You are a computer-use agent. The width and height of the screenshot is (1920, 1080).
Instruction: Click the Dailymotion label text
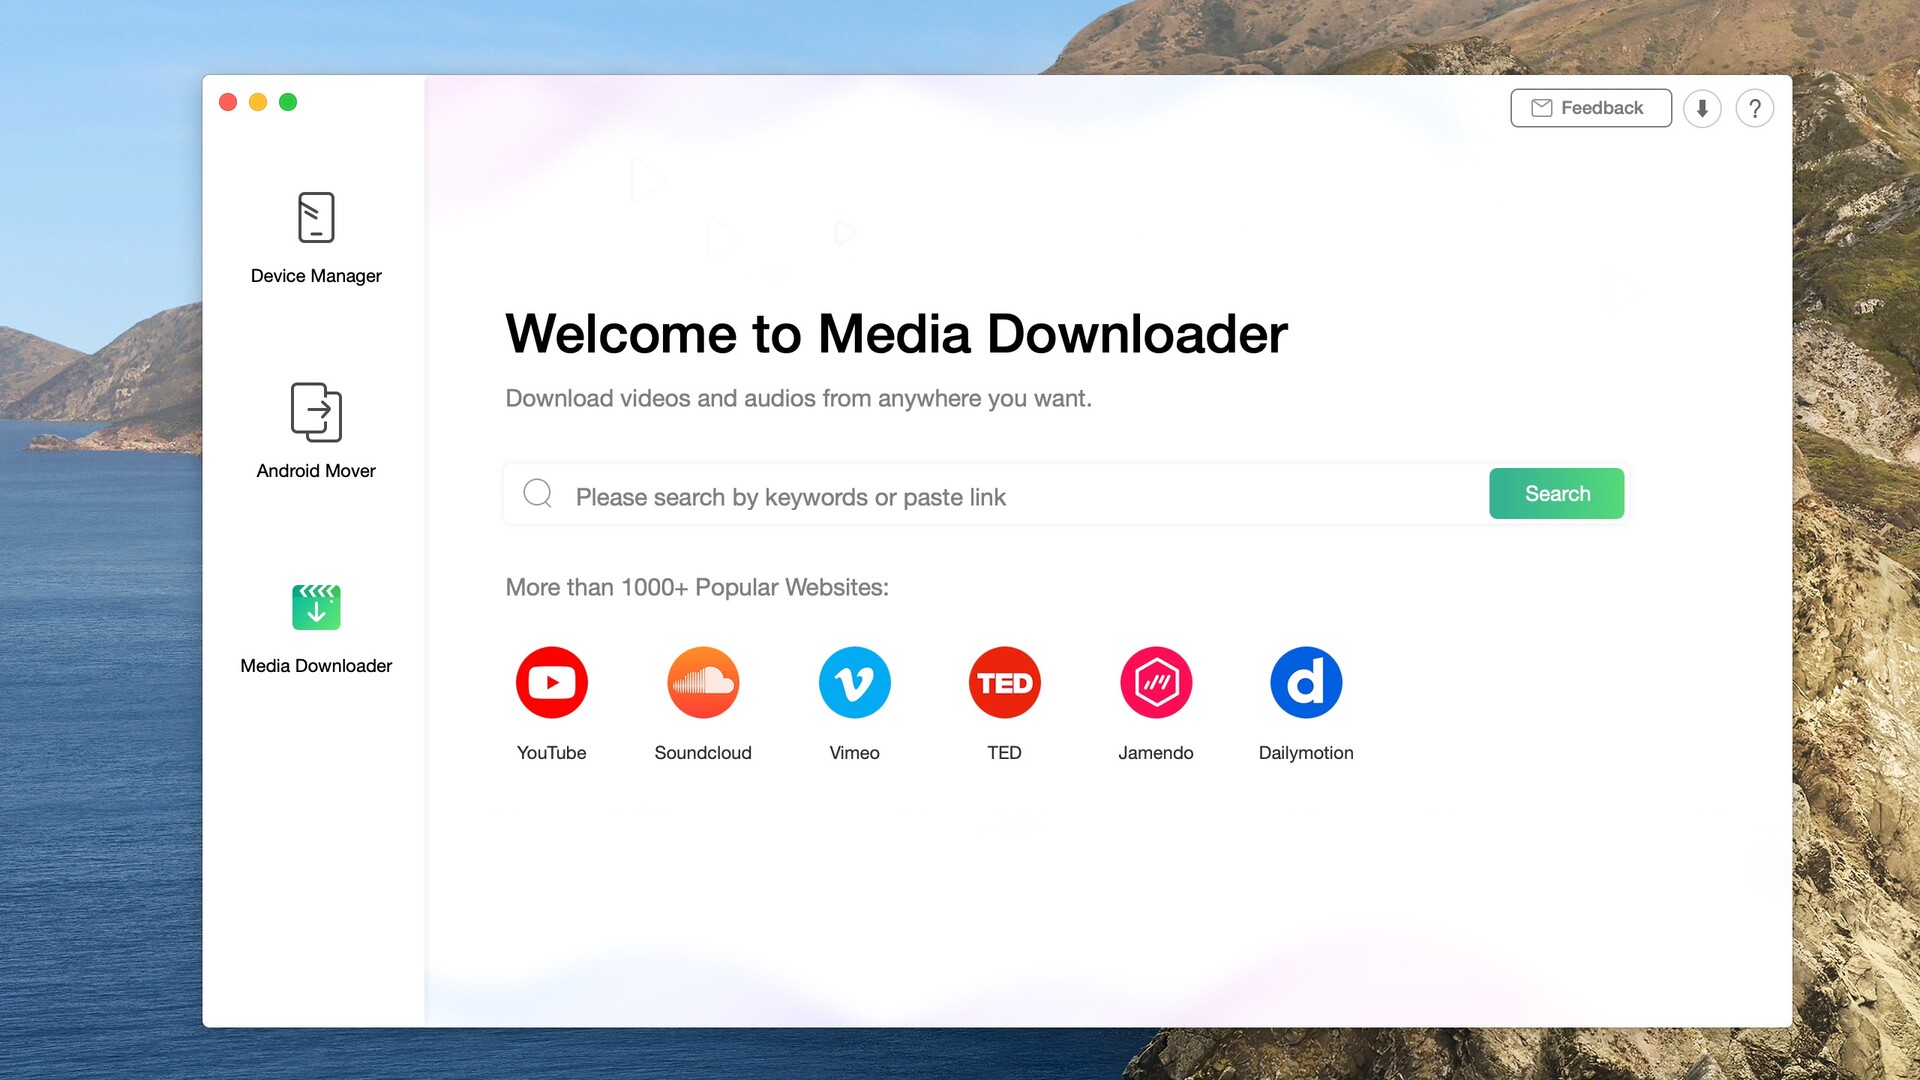(1306, 753)
